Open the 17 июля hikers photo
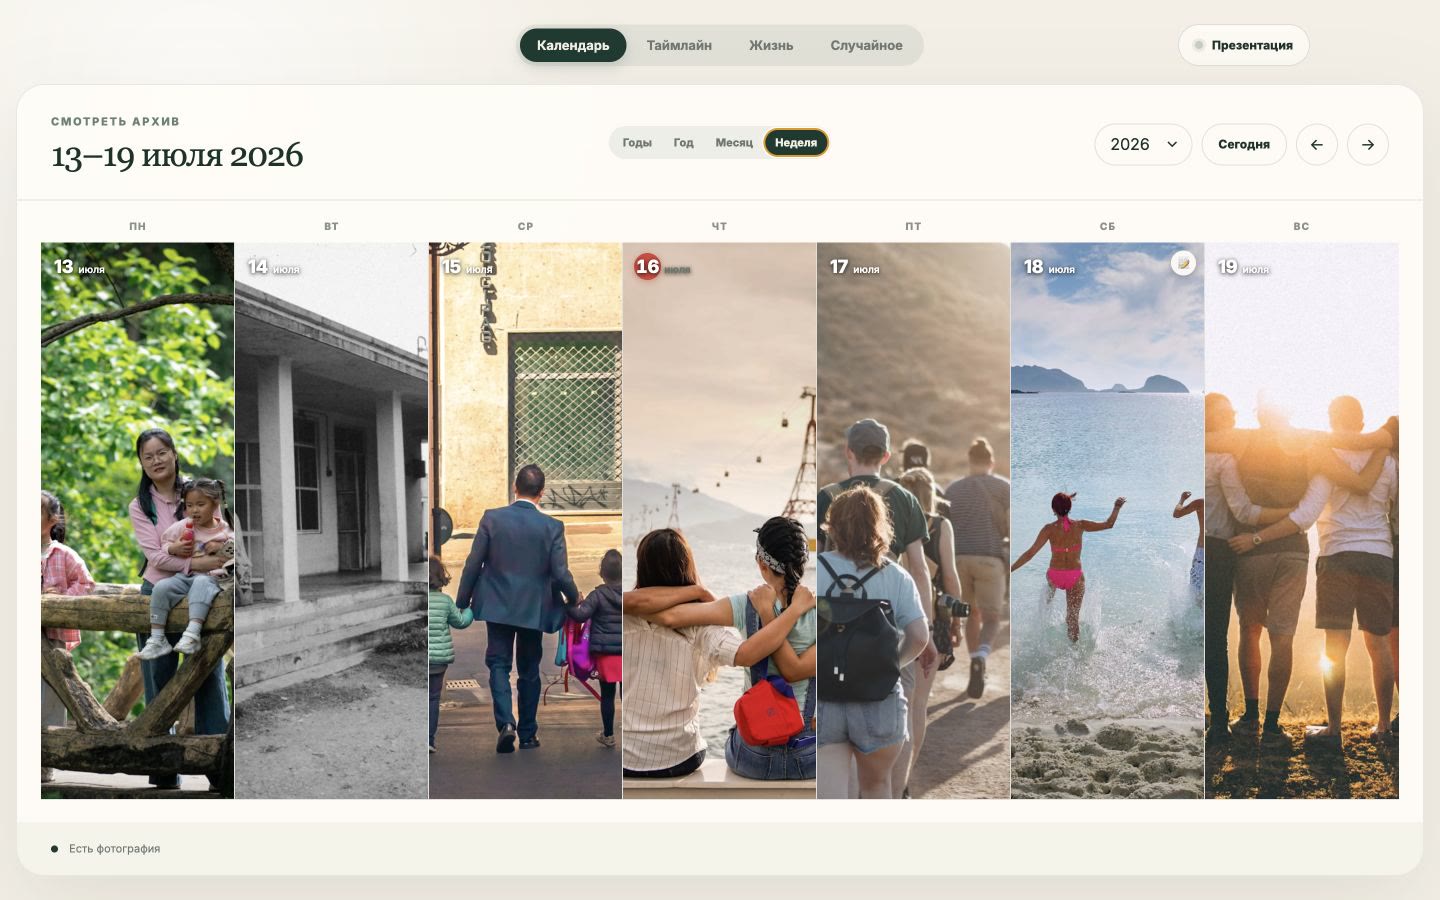 coord(913,520)
